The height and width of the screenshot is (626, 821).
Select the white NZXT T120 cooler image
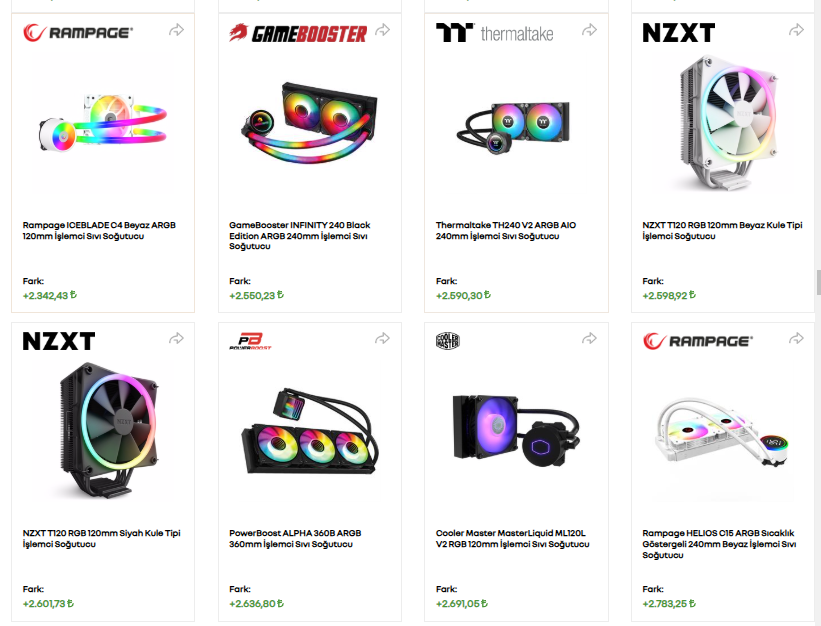coord(725,123)
